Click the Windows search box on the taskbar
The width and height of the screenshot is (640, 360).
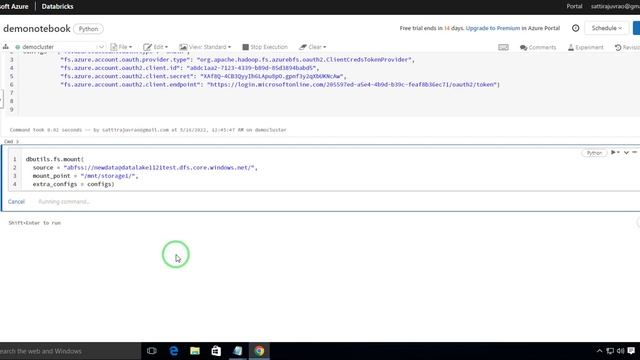[x=70, y=351]
